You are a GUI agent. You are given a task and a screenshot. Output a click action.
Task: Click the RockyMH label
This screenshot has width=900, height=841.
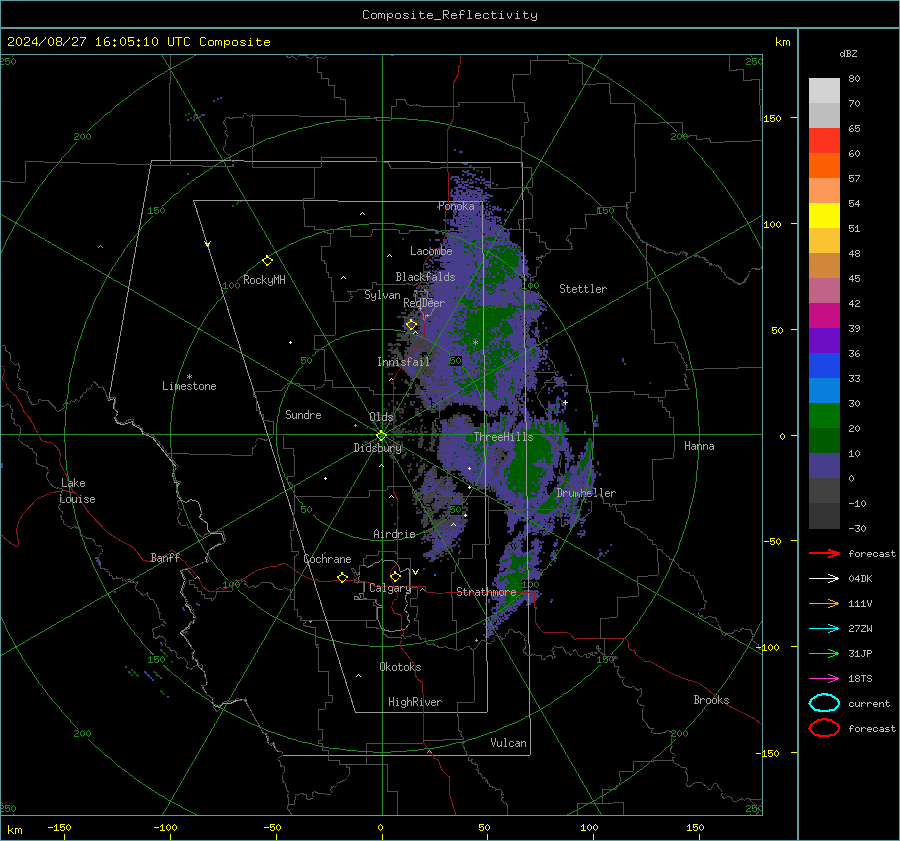click(x=264, y=280)
